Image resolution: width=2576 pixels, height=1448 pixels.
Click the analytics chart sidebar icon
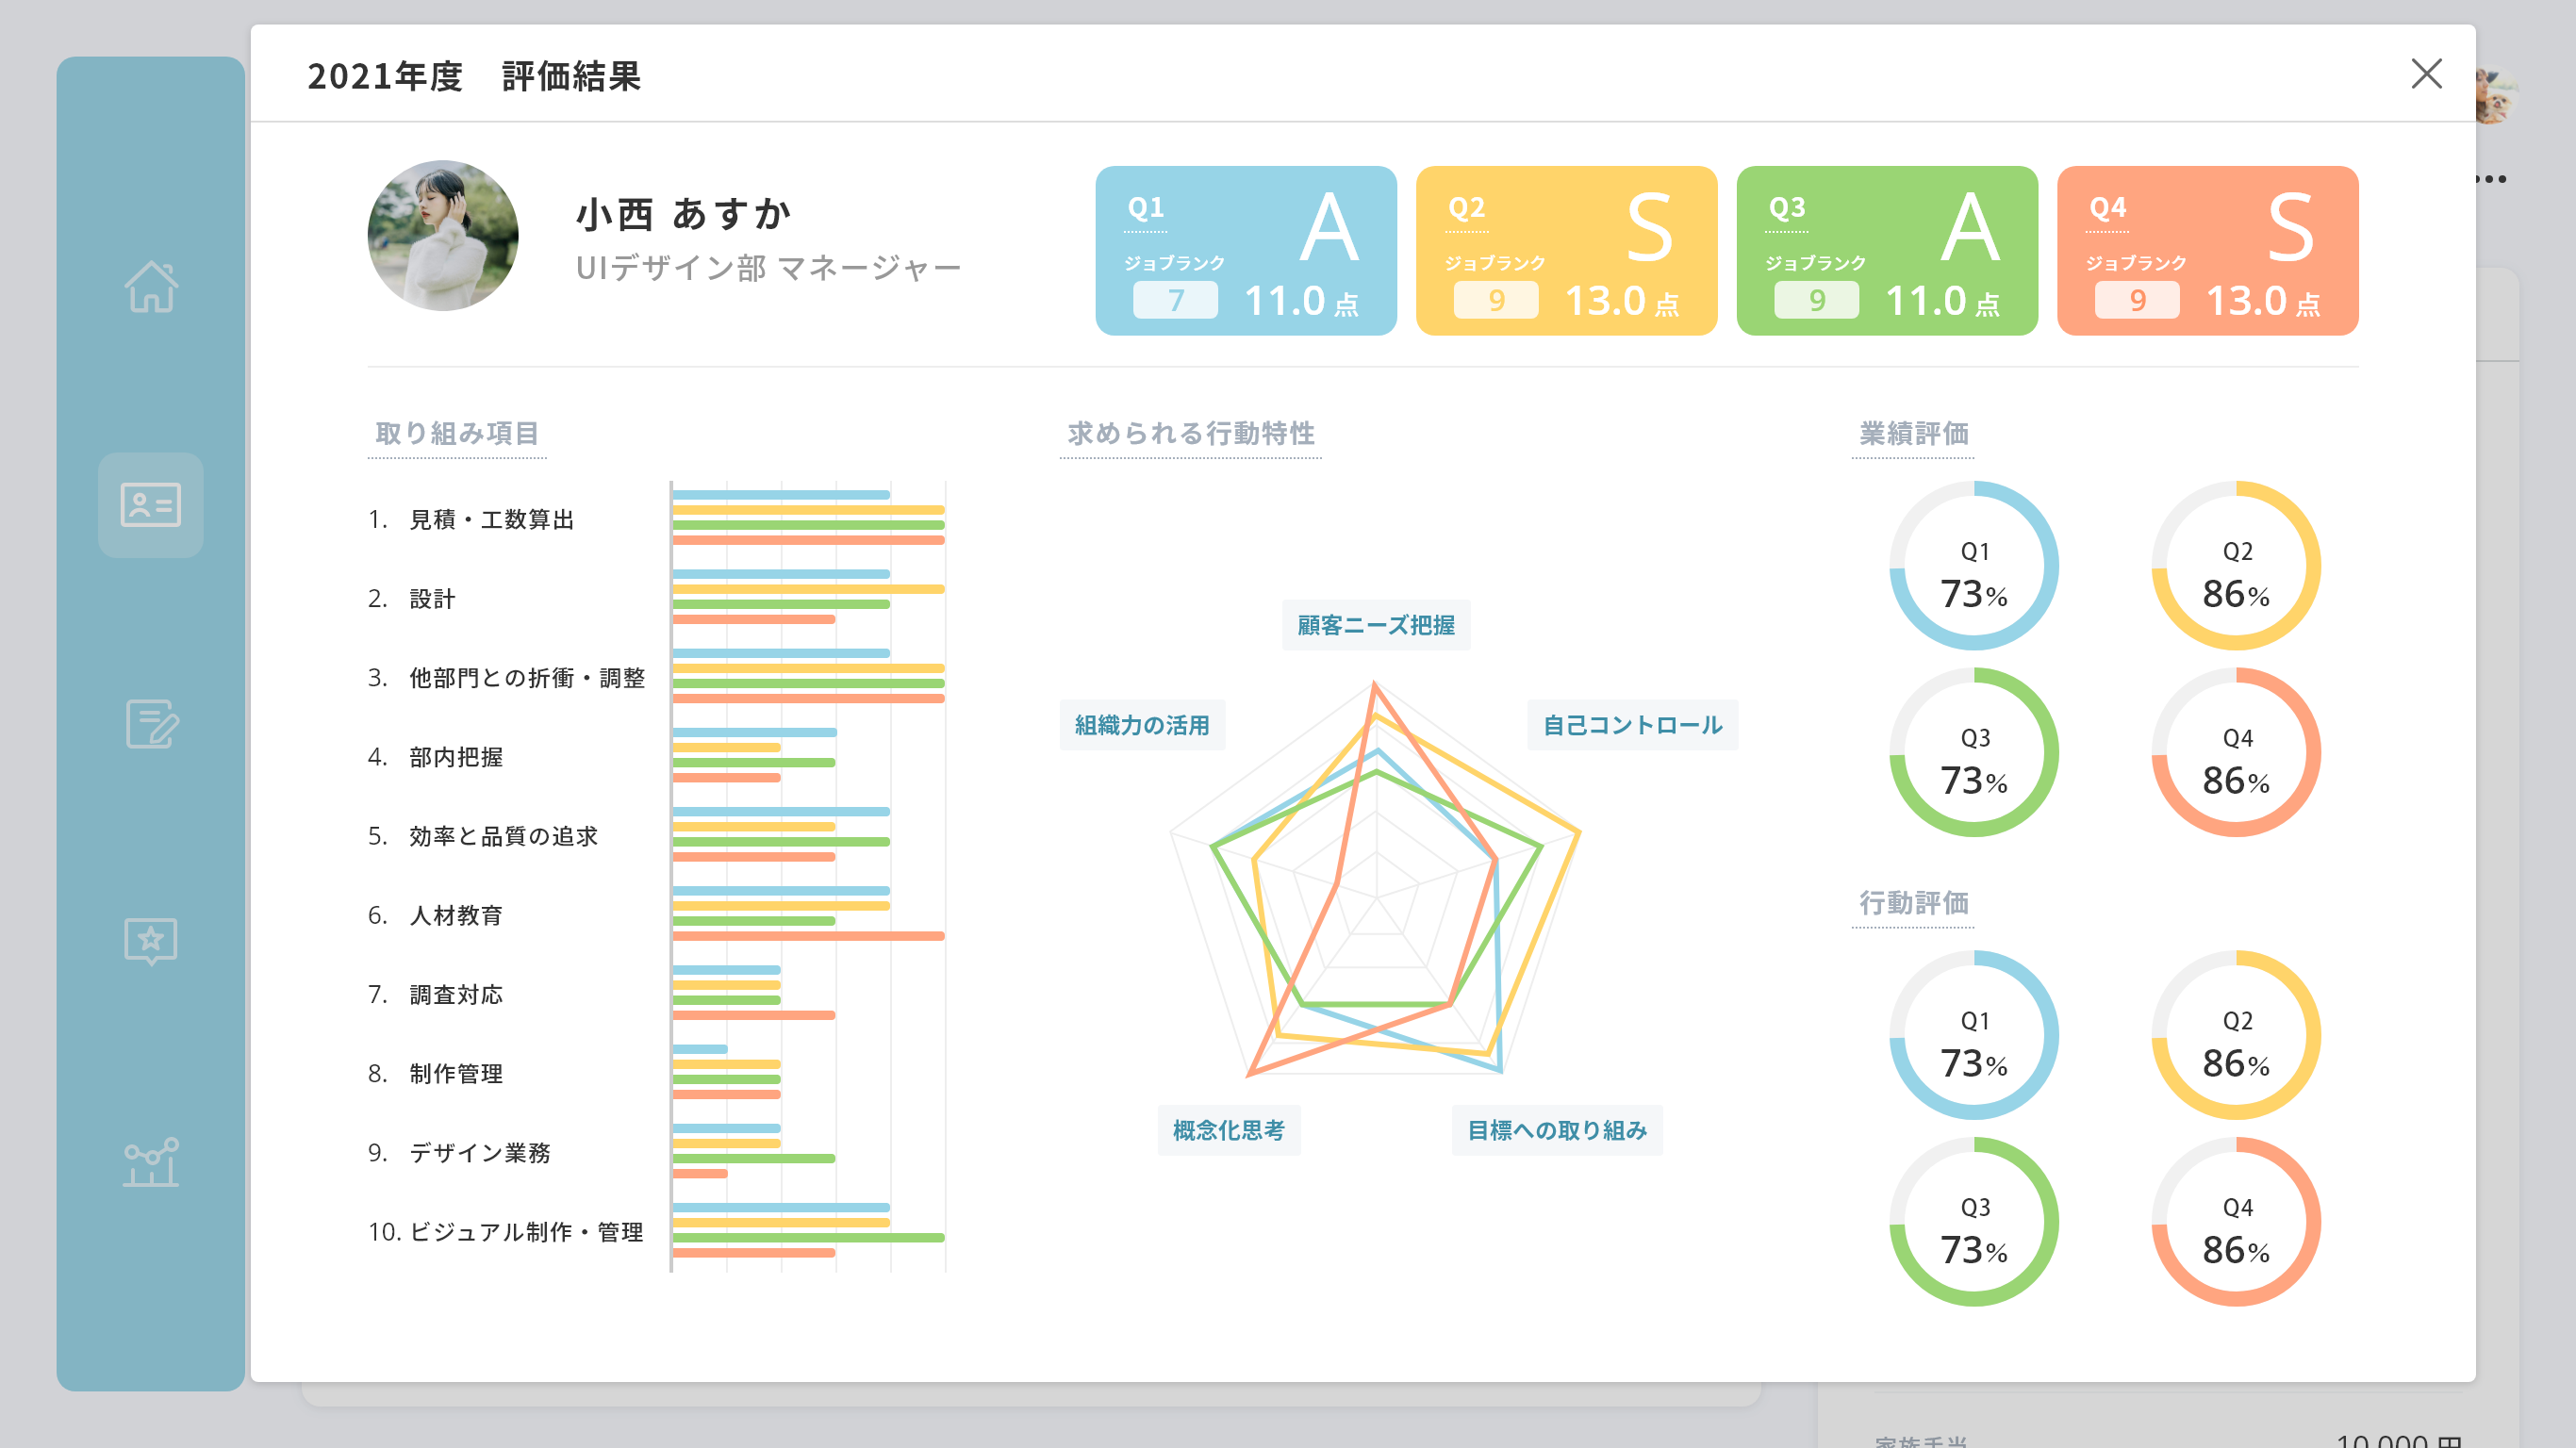click(x=151, y=1161)
